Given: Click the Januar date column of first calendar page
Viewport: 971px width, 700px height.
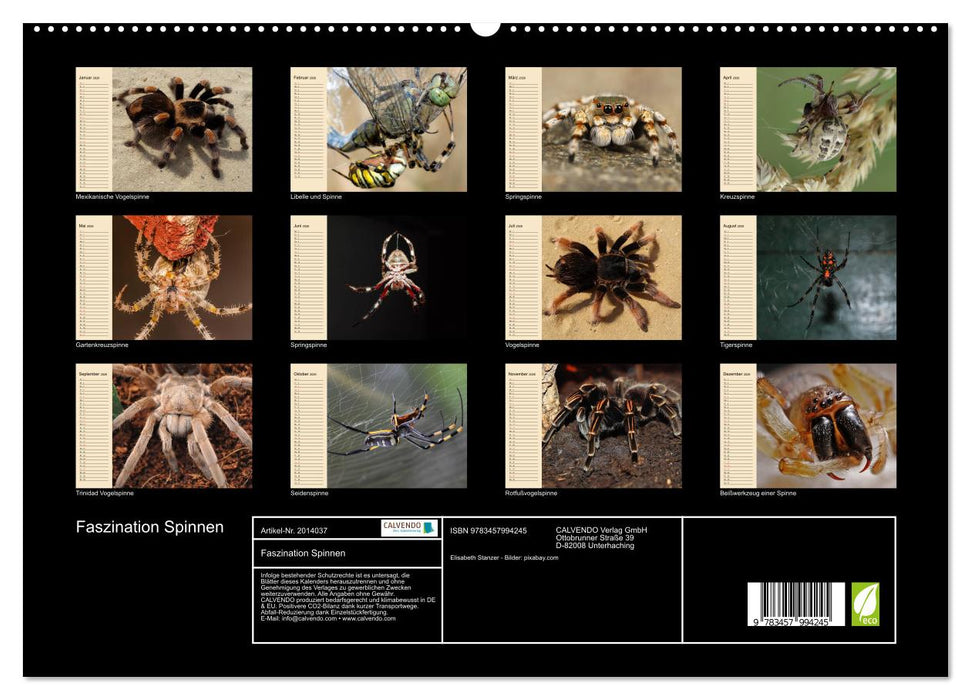Looking at the screenshot, I should pos(94,129).
